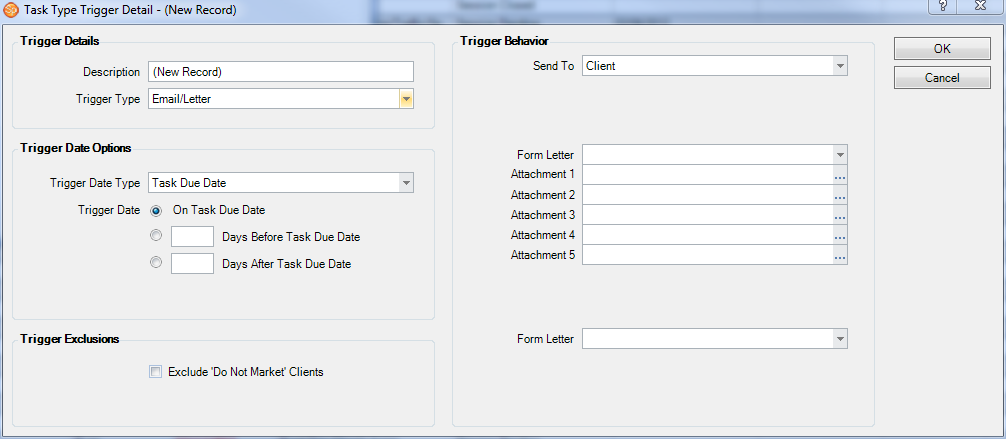Click the days-after number field
Image resolution: width=1006 pixels, height=439 pixels.
(x=192, y=263)
